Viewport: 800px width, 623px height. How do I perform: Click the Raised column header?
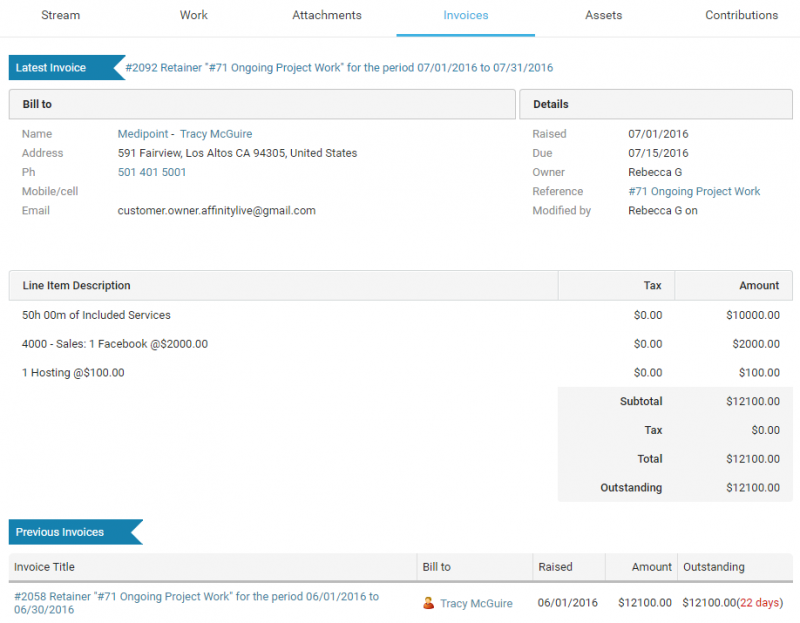click(555, 567)
